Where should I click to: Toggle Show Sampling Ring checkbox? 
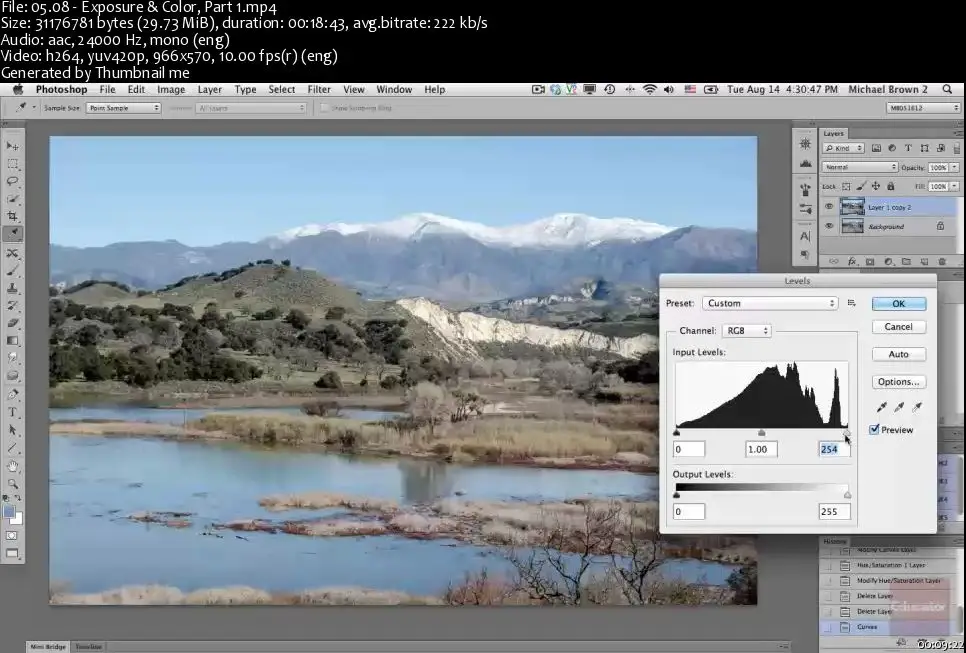coord(324,108)
